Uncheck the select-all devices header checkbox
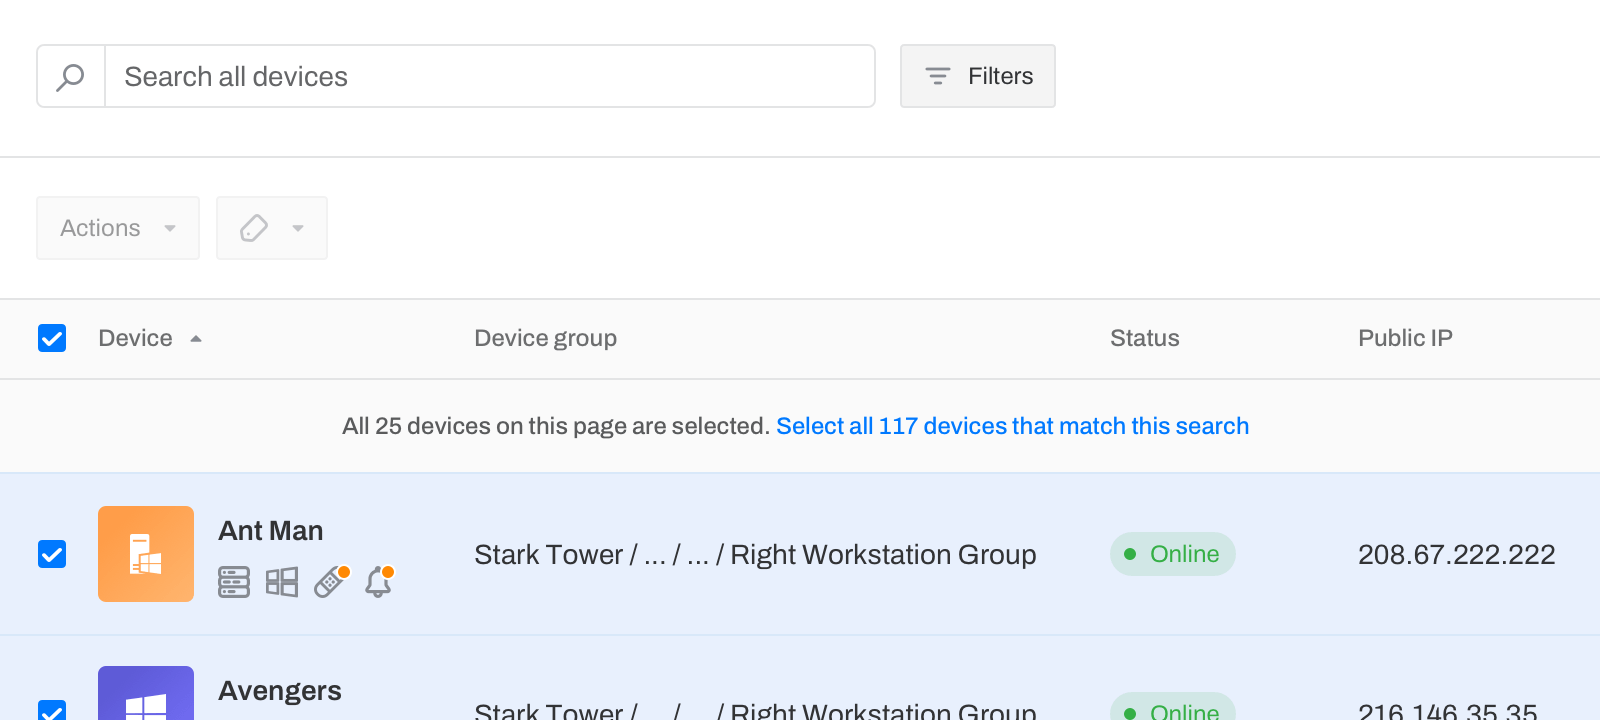The height and width of the screenshot is (720, 1600). pos(52,338)
